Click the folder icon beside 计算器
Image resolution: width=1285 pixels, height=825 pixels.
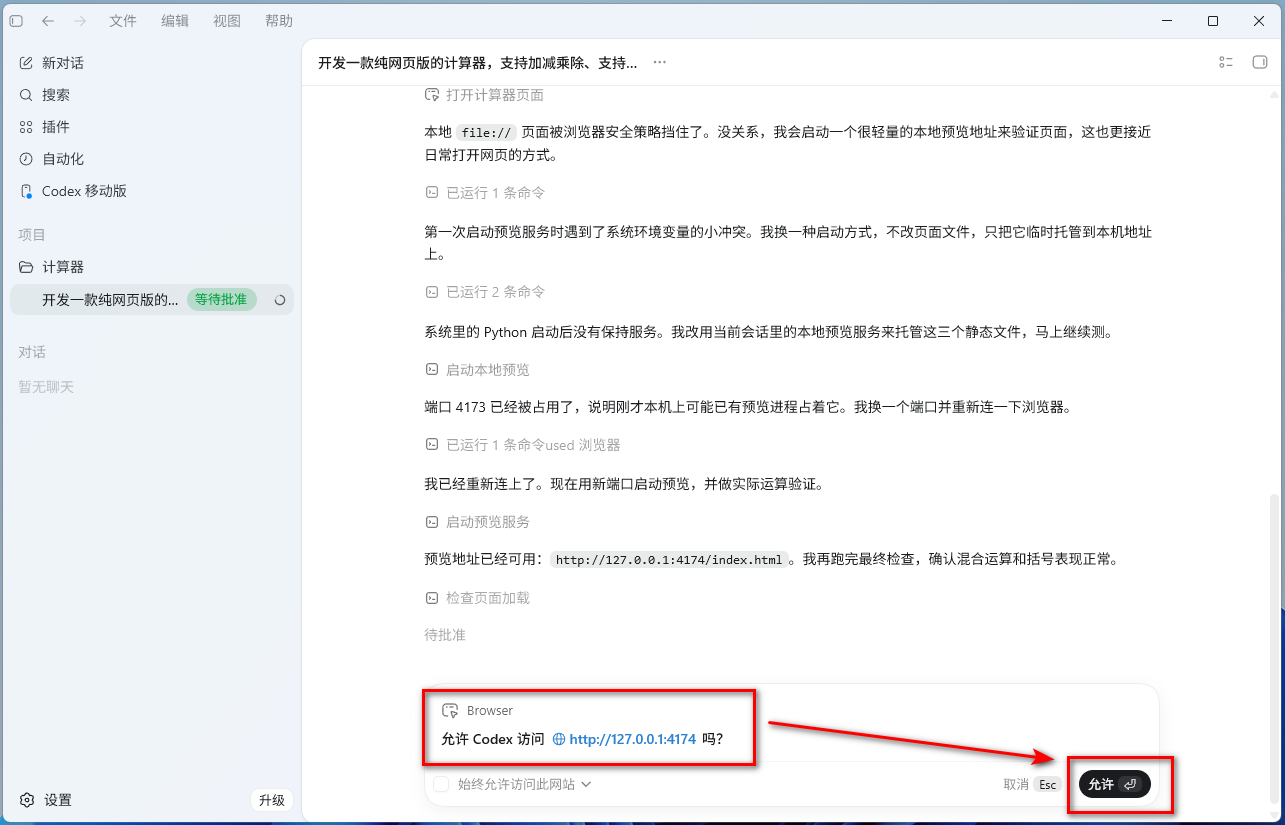coord(26,267)
